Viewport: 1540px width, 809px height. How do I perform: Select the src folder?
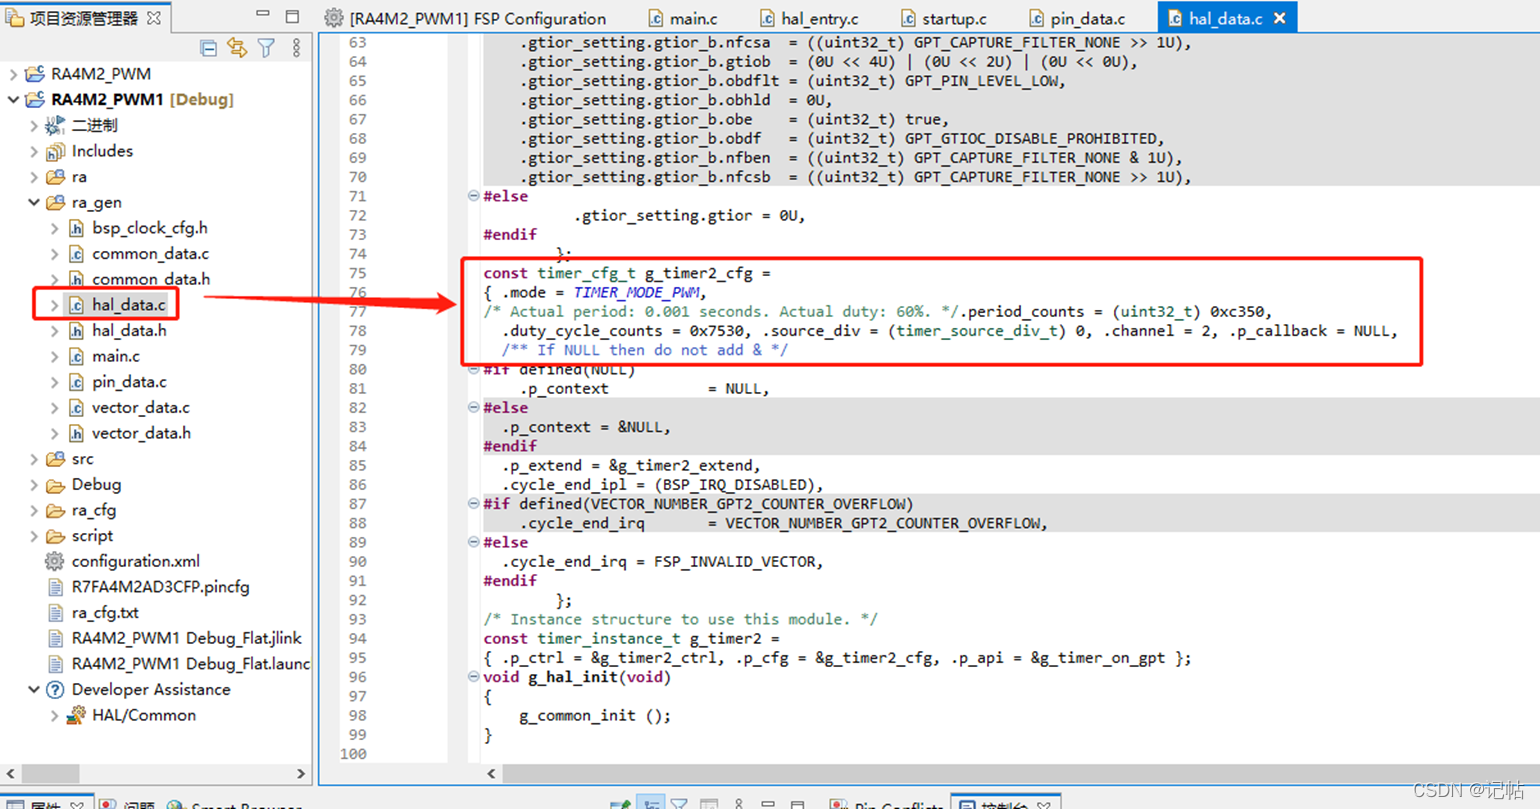[x=82, y=459]
